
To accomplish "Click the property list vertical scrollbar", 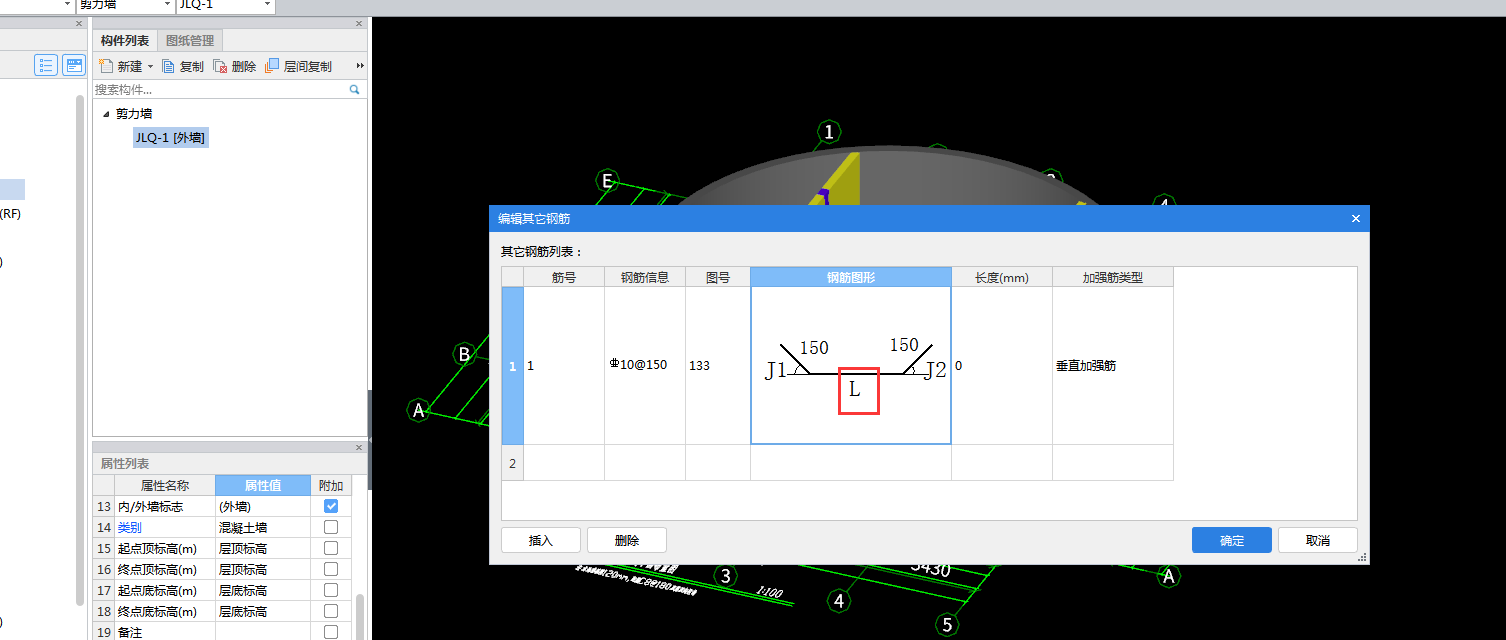I will tap(360, 618).
